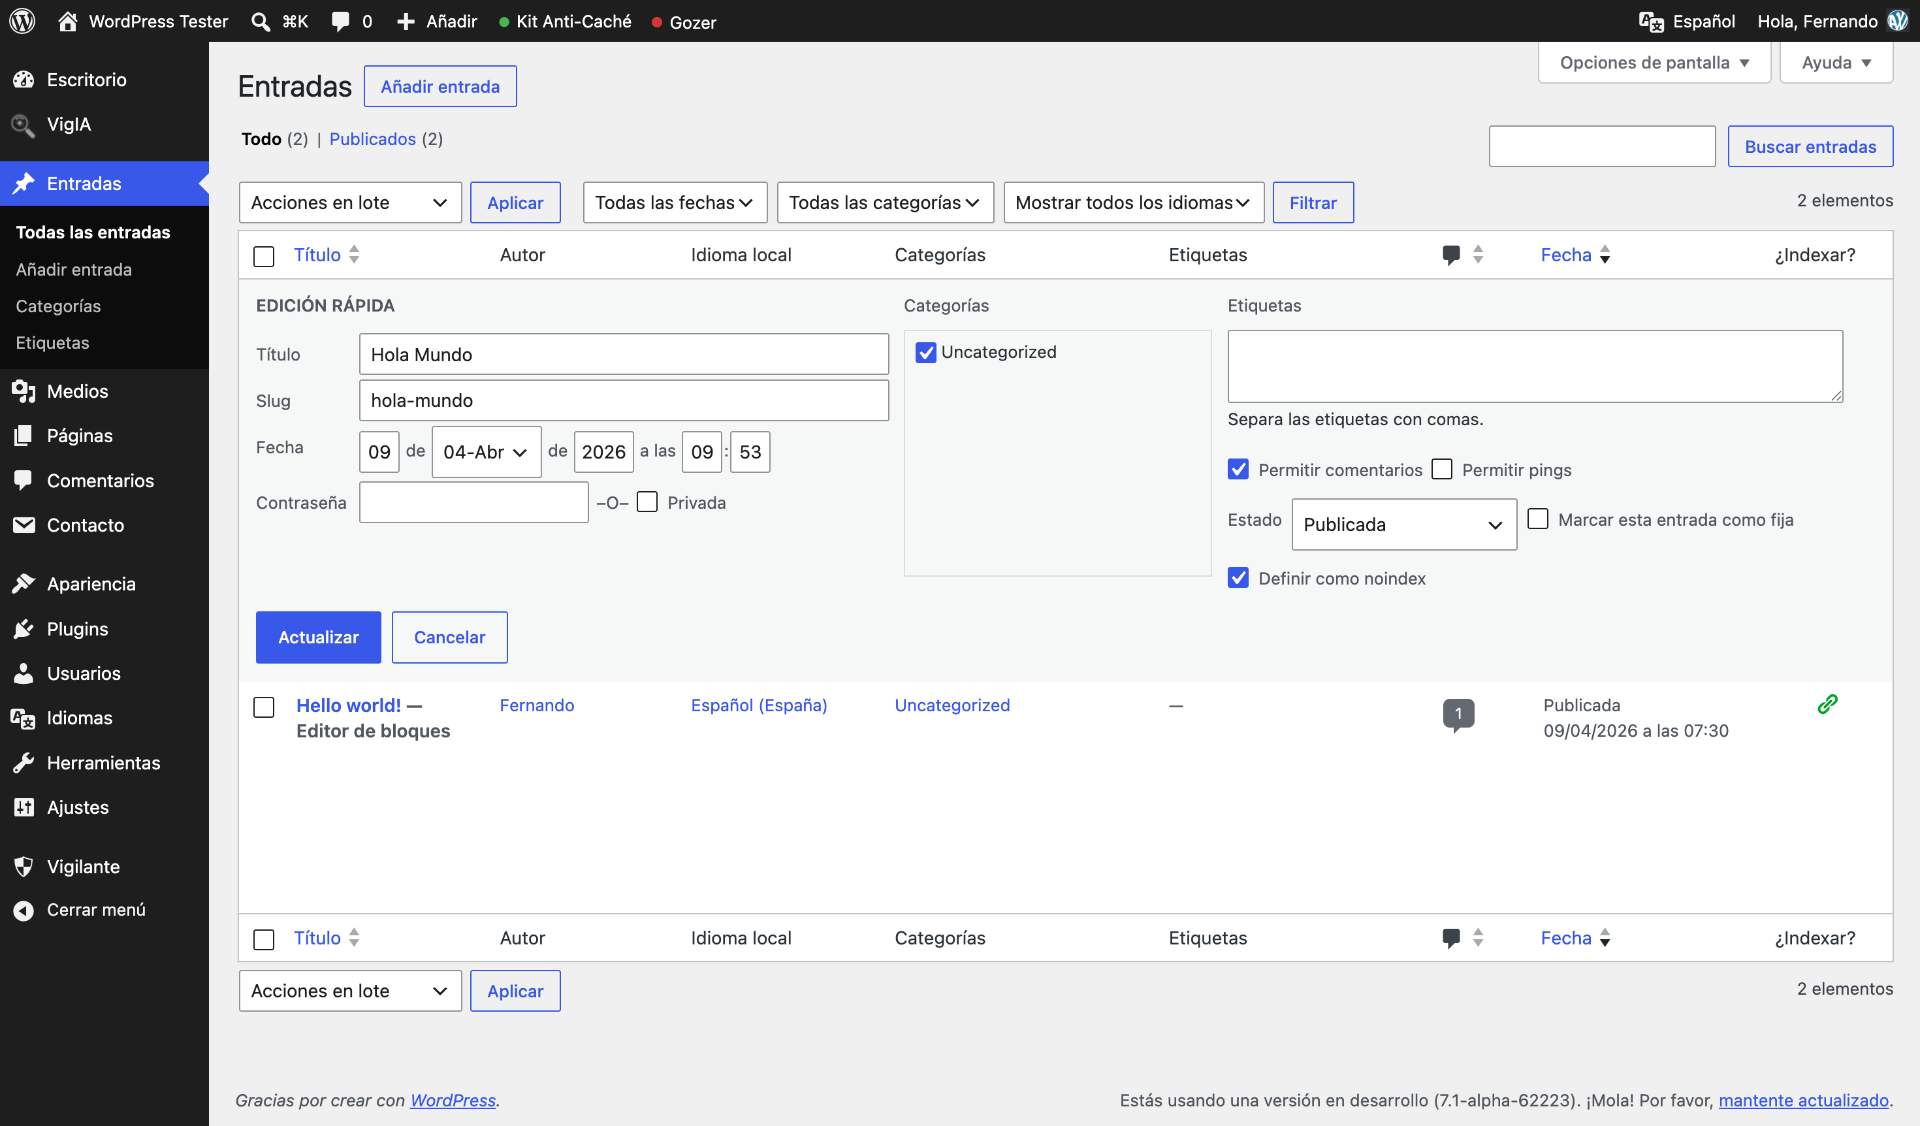
Task: Enable Permitir pings
Action: (x=1442, y=469)
